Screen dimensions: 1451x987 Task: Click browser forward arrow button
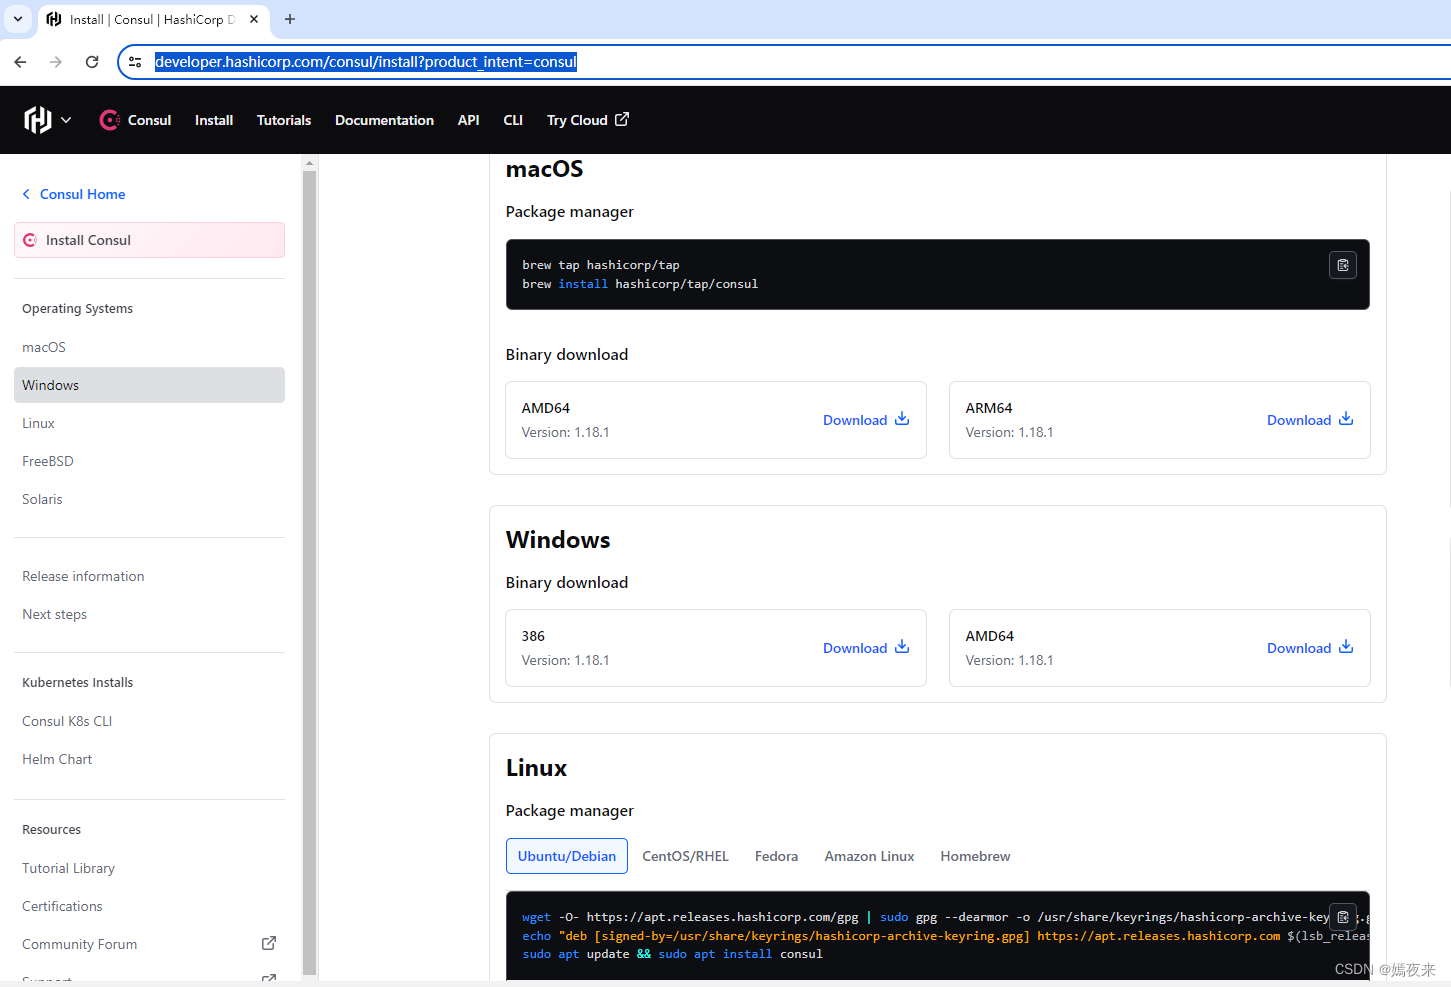pos(56,62)
